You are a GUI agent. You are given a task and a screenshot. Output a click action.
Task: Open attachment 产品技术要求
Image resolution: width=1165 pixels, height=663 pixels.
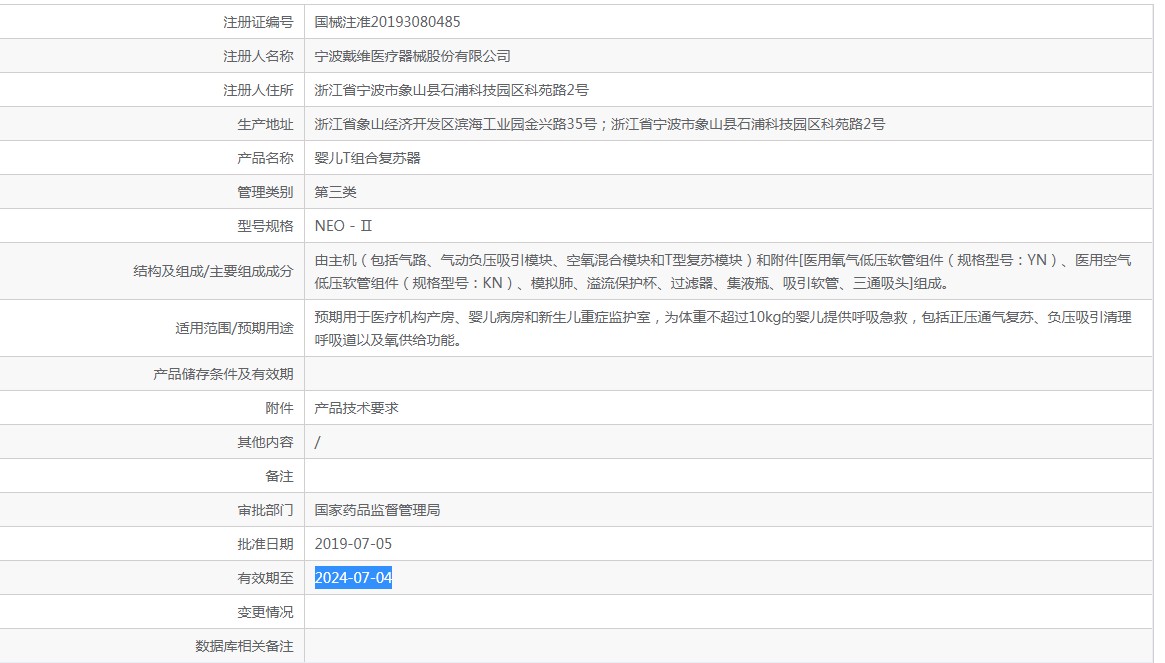[356, 408]
